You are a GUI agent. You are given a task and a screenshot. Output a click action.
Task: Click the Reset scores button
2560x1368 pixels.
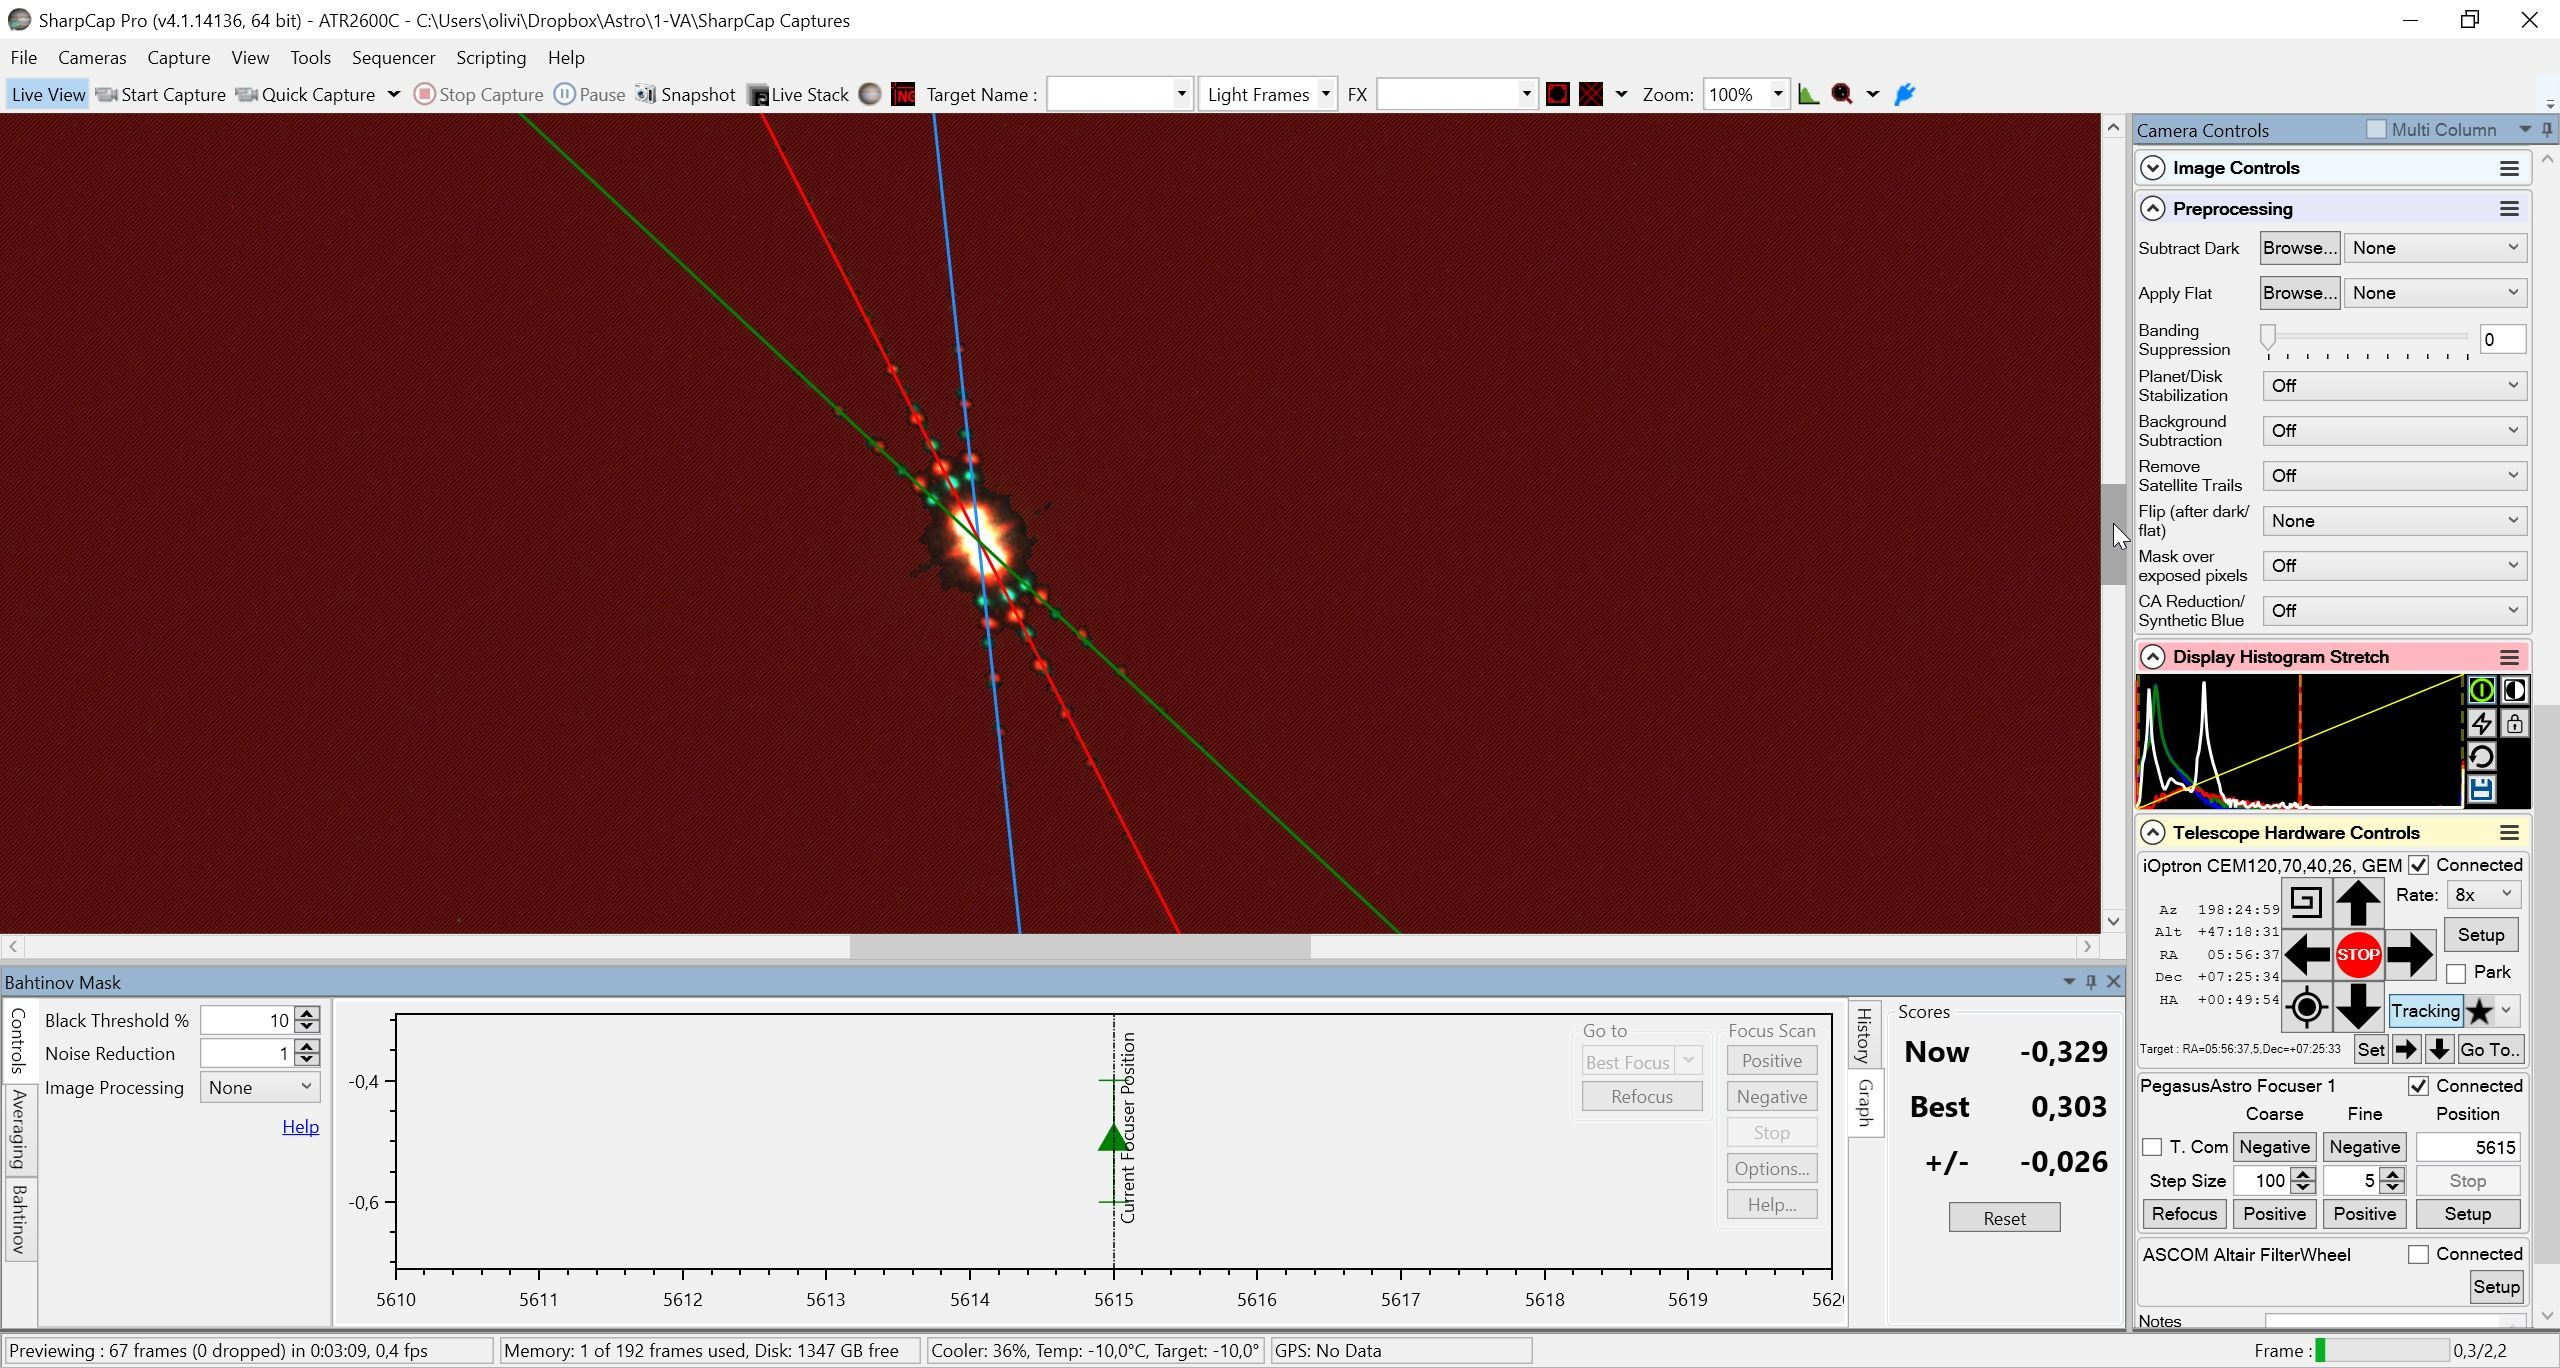point(2004,1218)
